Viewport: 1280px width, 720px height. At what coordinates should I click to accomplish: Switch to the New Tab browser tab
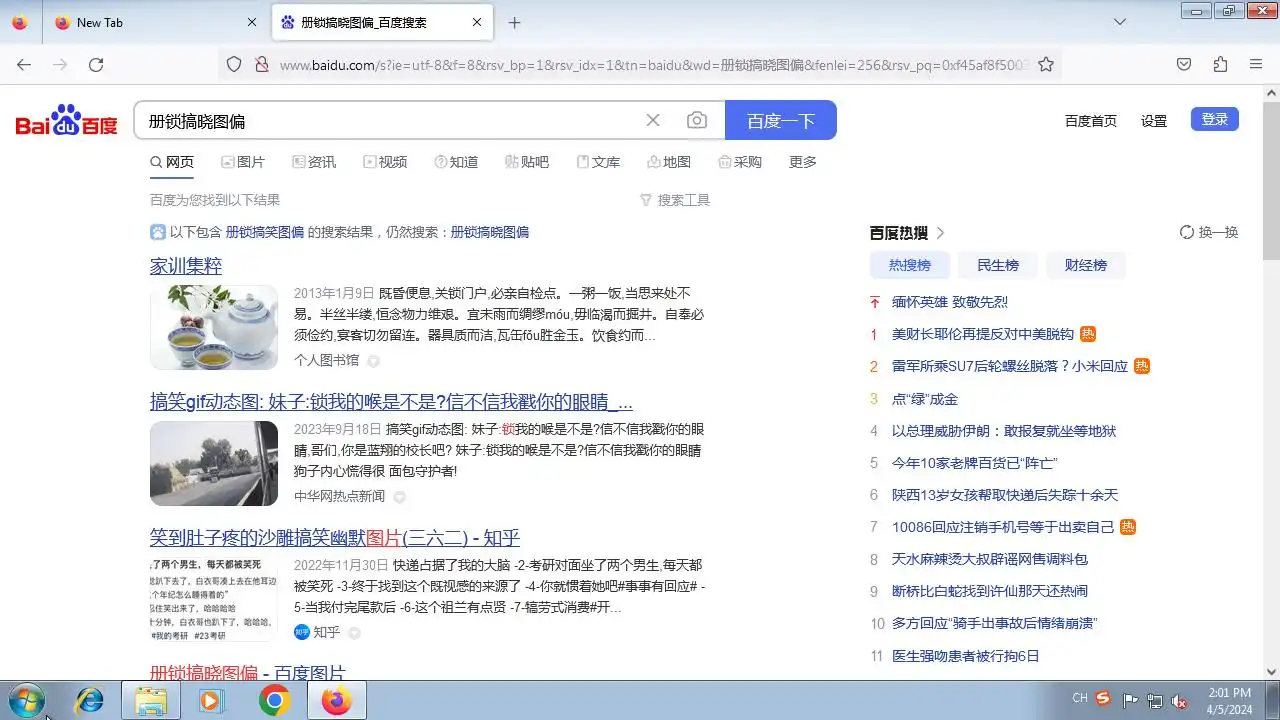156,22
